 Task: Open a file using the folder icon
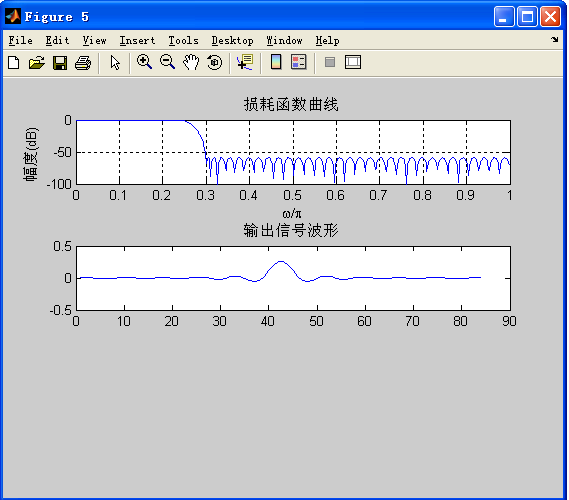(37, 63)
